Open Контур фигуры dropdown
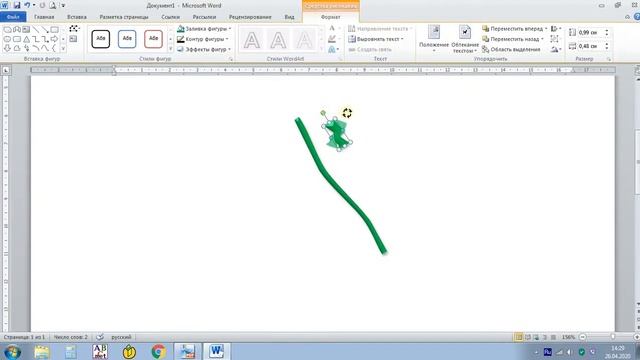 203,39
